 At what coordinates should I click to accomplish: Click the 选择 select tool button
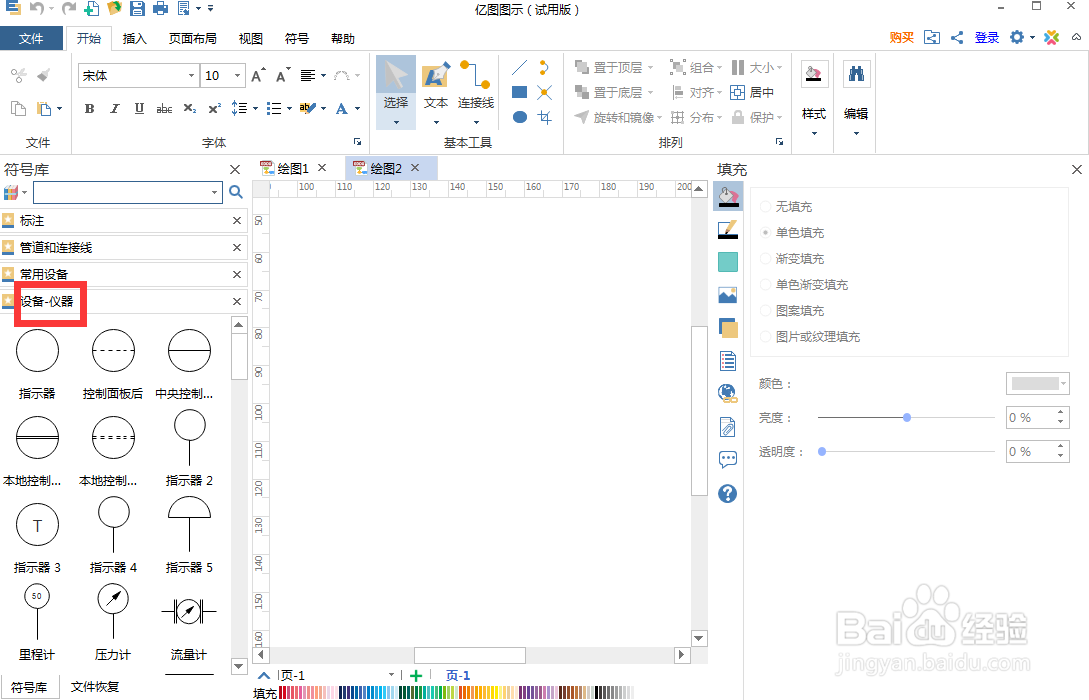pos(396,92)
